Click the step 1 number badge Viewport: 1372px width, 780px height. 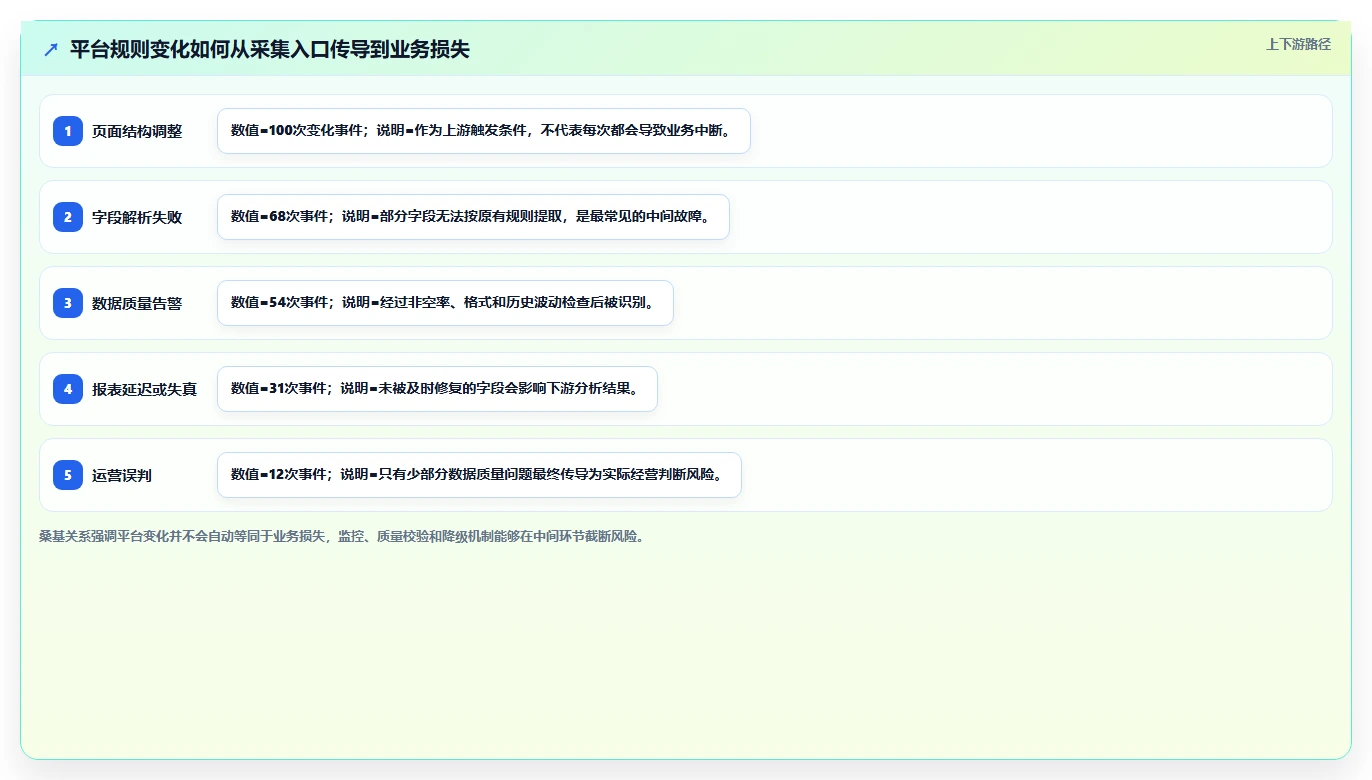68,131
